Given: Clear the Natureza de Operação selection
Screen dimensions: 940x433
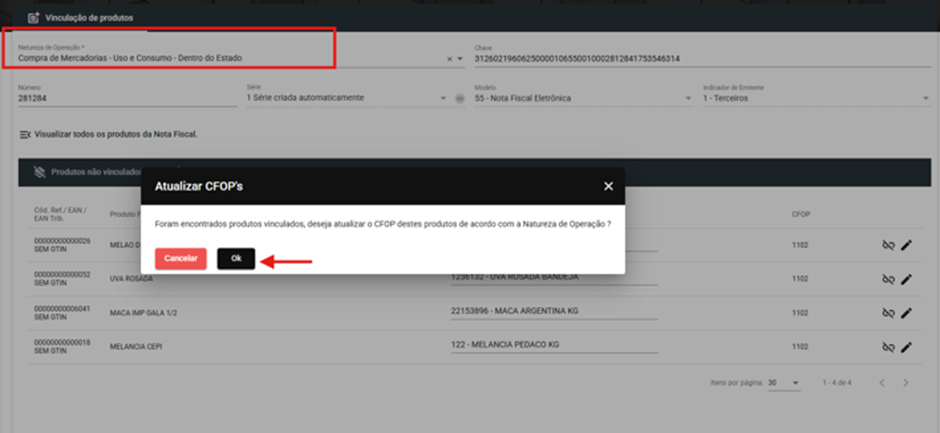Looking at the screenshot, I should 450,59.
